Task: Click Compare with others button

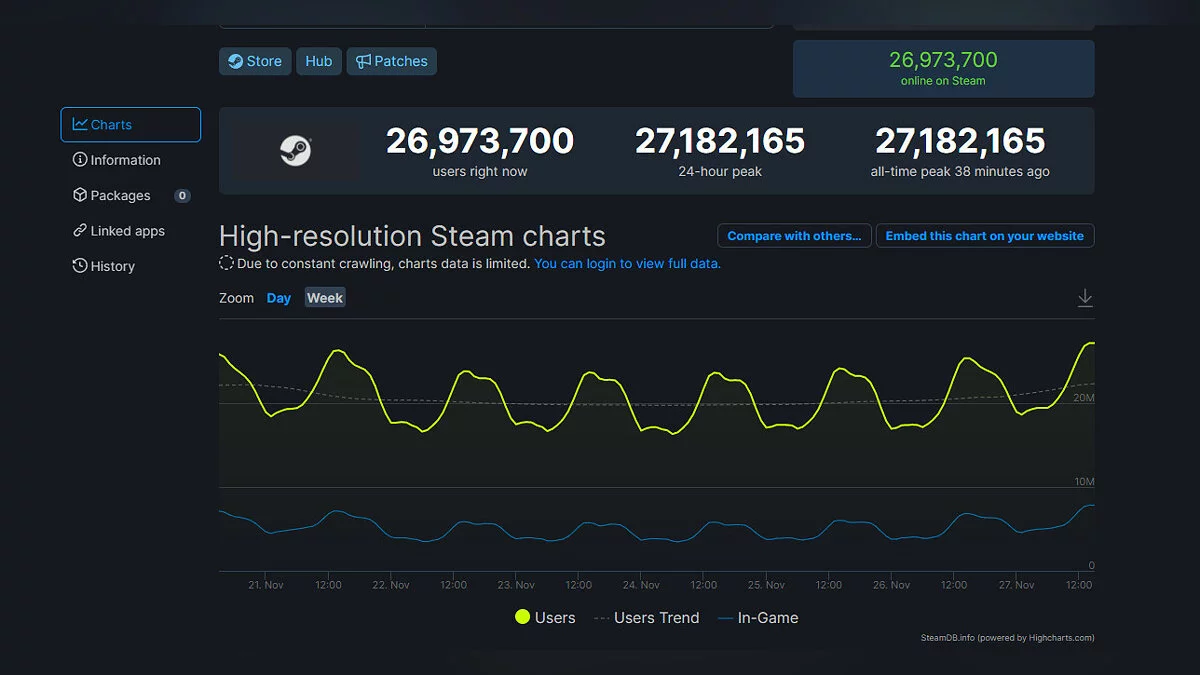Action: pyautogui.click(x=794, y=236)
